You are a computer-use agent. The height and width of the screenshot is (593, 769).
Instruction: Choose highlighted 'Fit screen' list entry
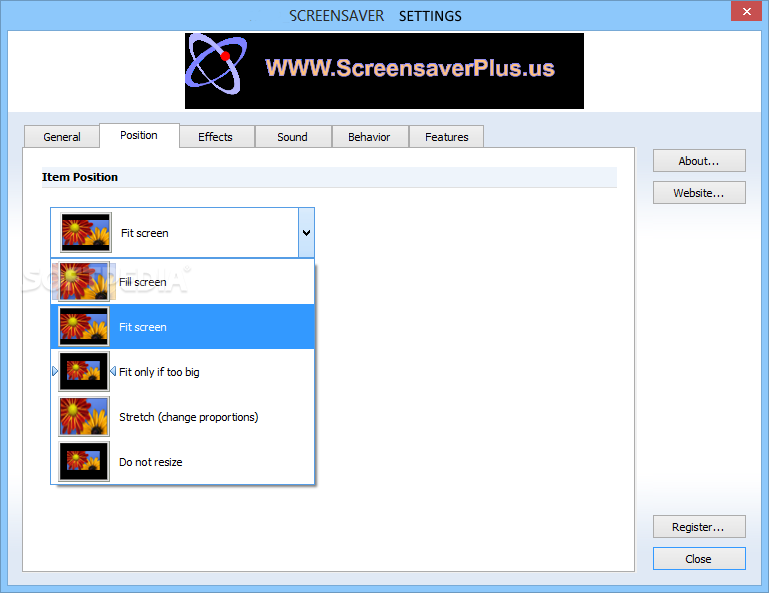coord(182,327)
